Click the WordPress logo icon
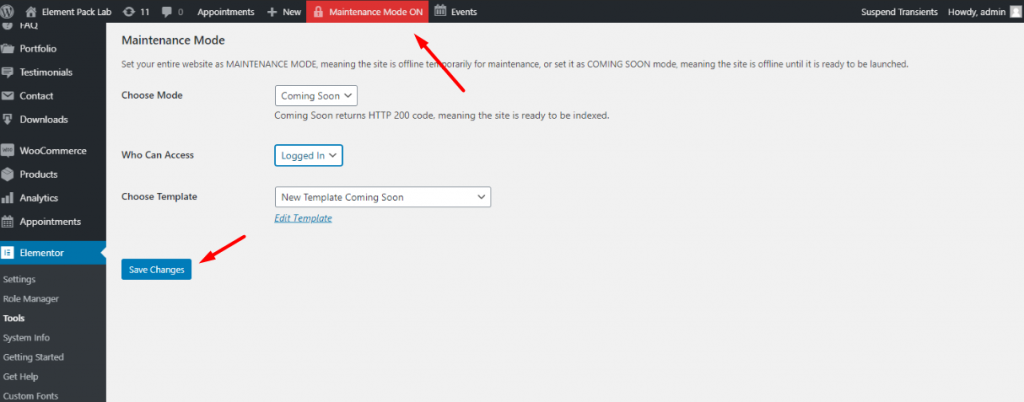Screen dimensions: 1024x402 (x=8, y=12)
